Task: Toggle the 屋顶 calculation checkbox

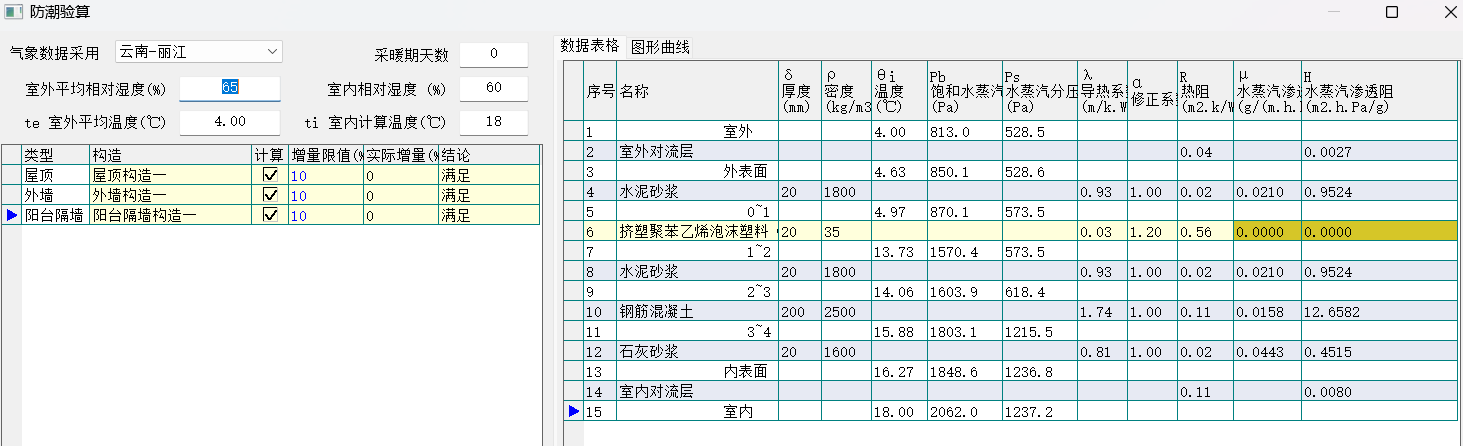Action: (x=269, y=175)
